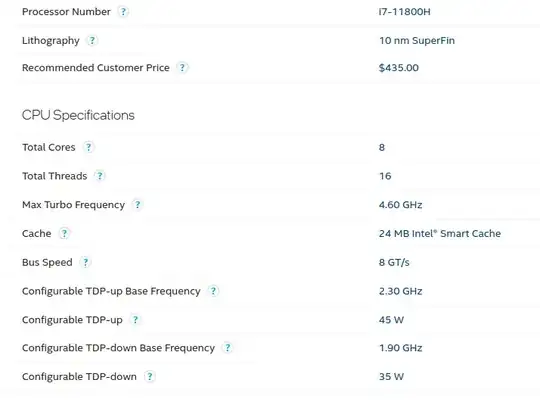Click the i7-11800H processor number value
The height and width of the screenshot is (402, 540).
point(404,12)
